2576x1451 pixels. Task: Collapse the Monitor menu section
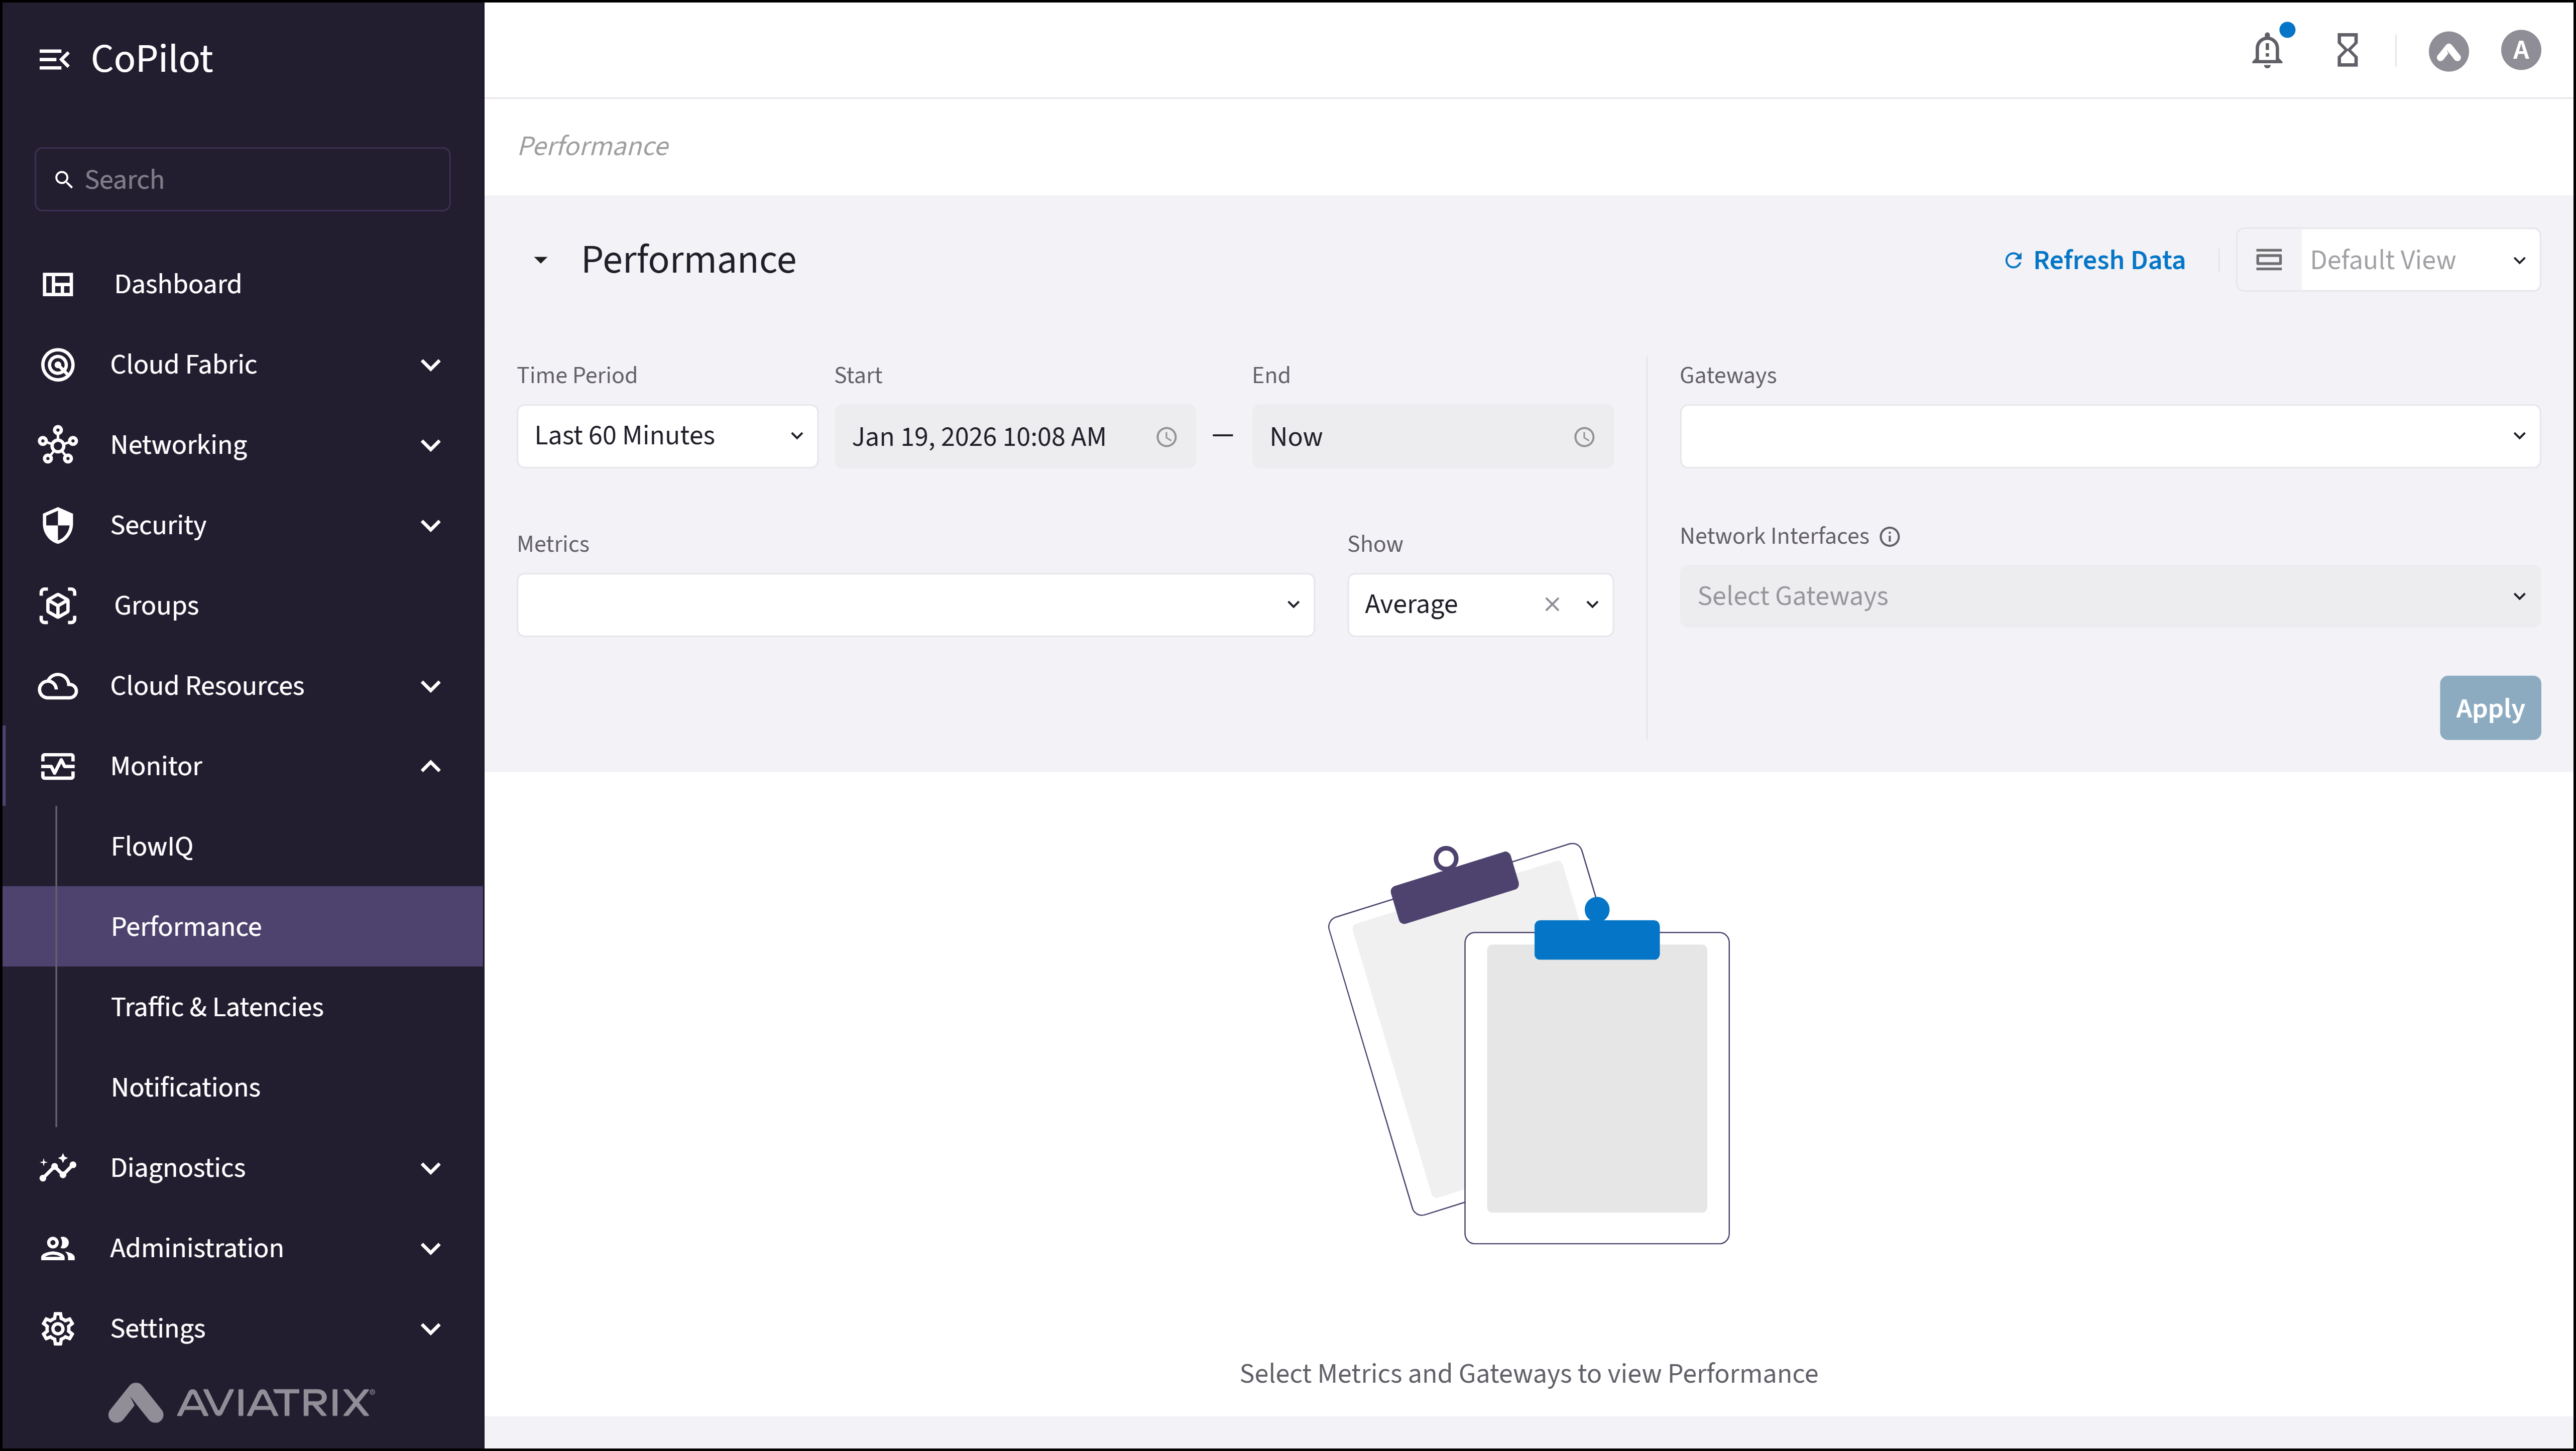click(430, 766)
